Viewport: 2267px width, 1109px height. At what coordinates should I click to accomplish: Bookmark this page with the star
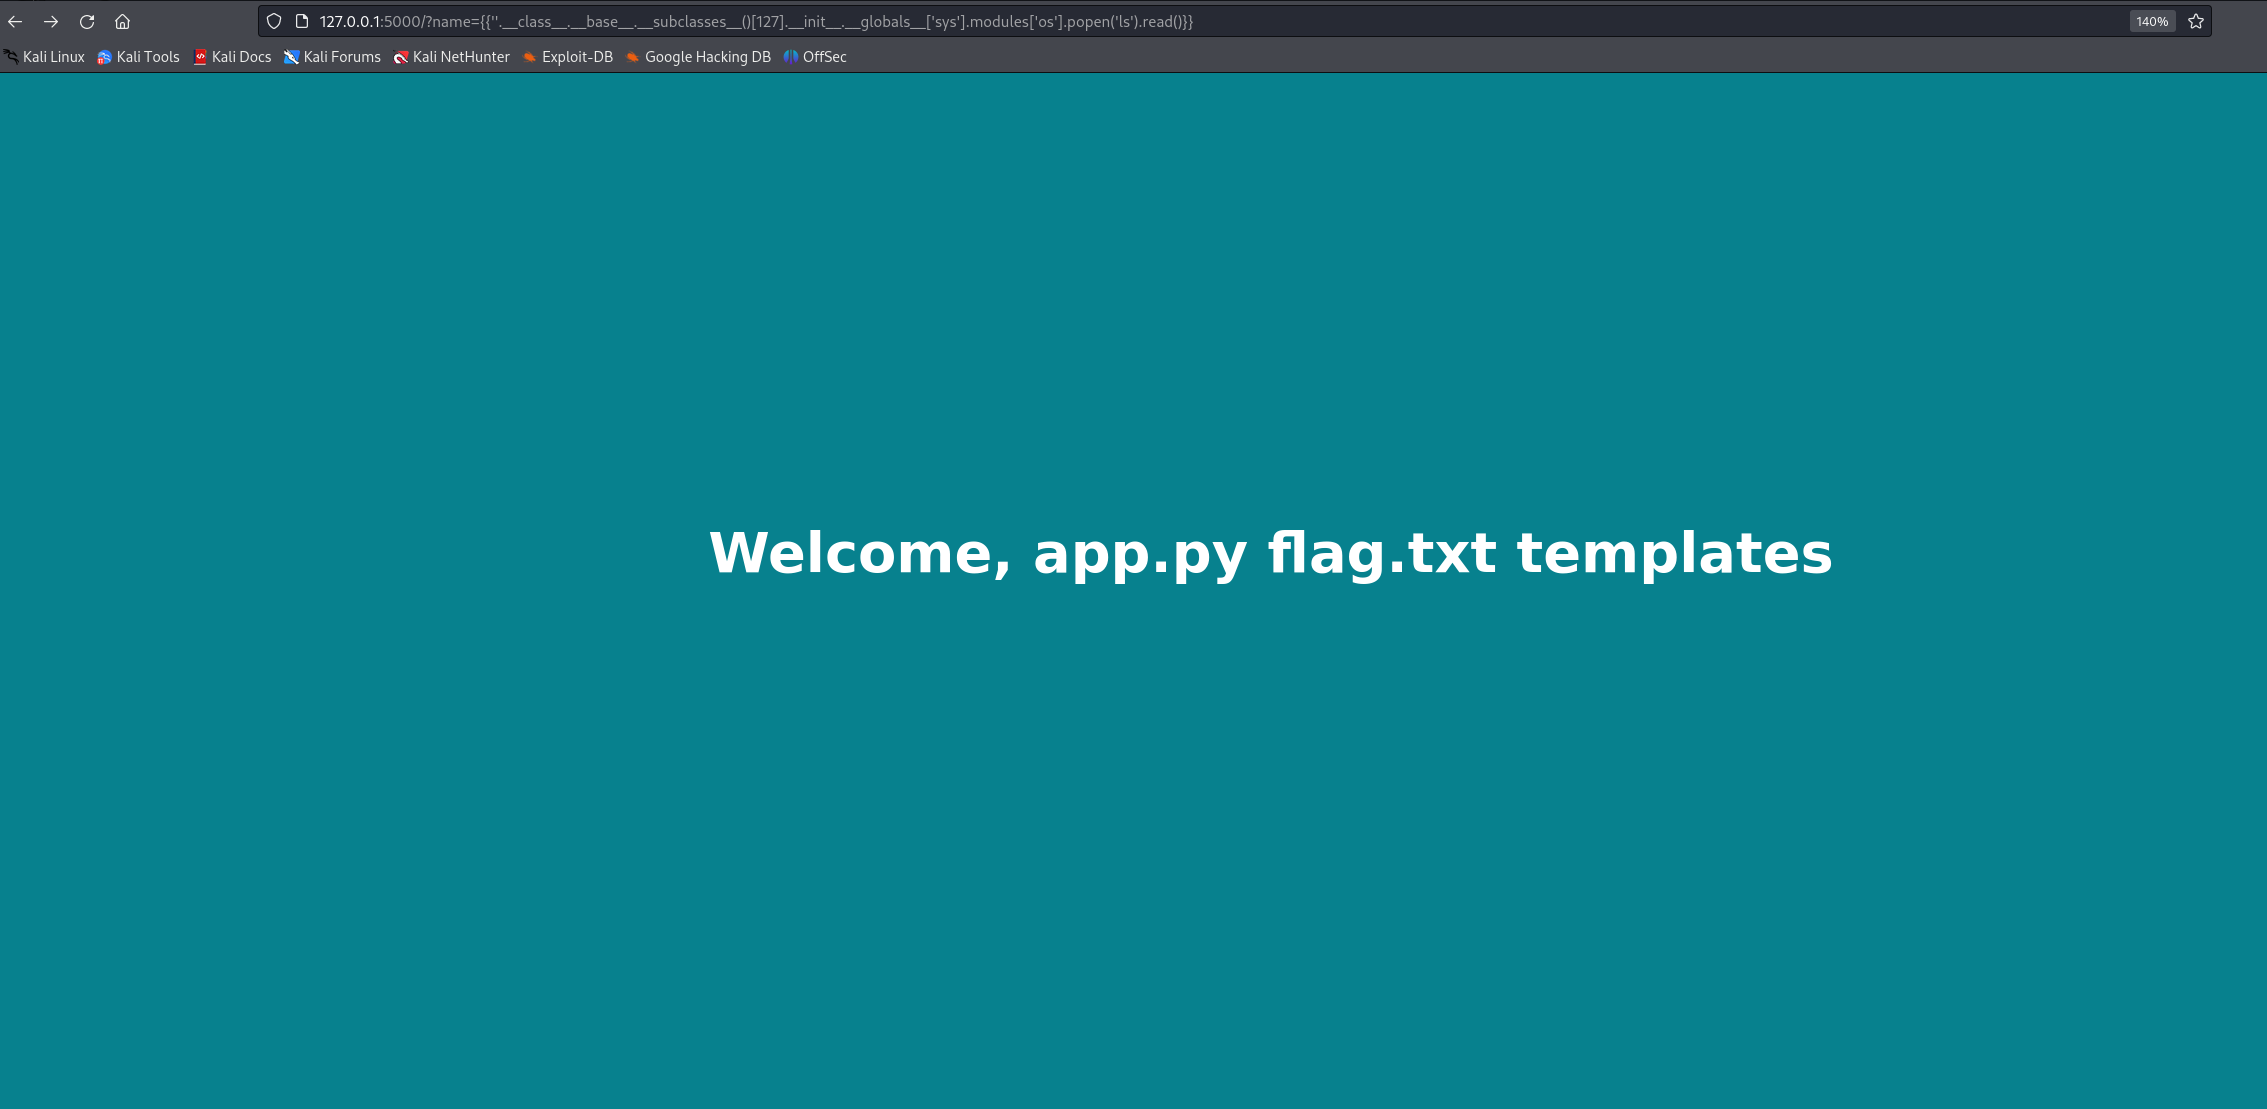coord(2196,21)
